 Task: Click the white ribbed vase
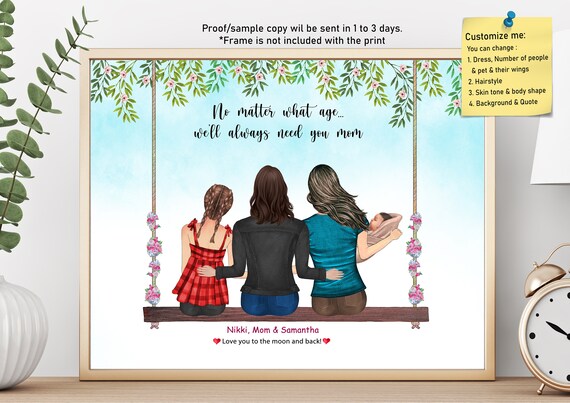(21, 333)
